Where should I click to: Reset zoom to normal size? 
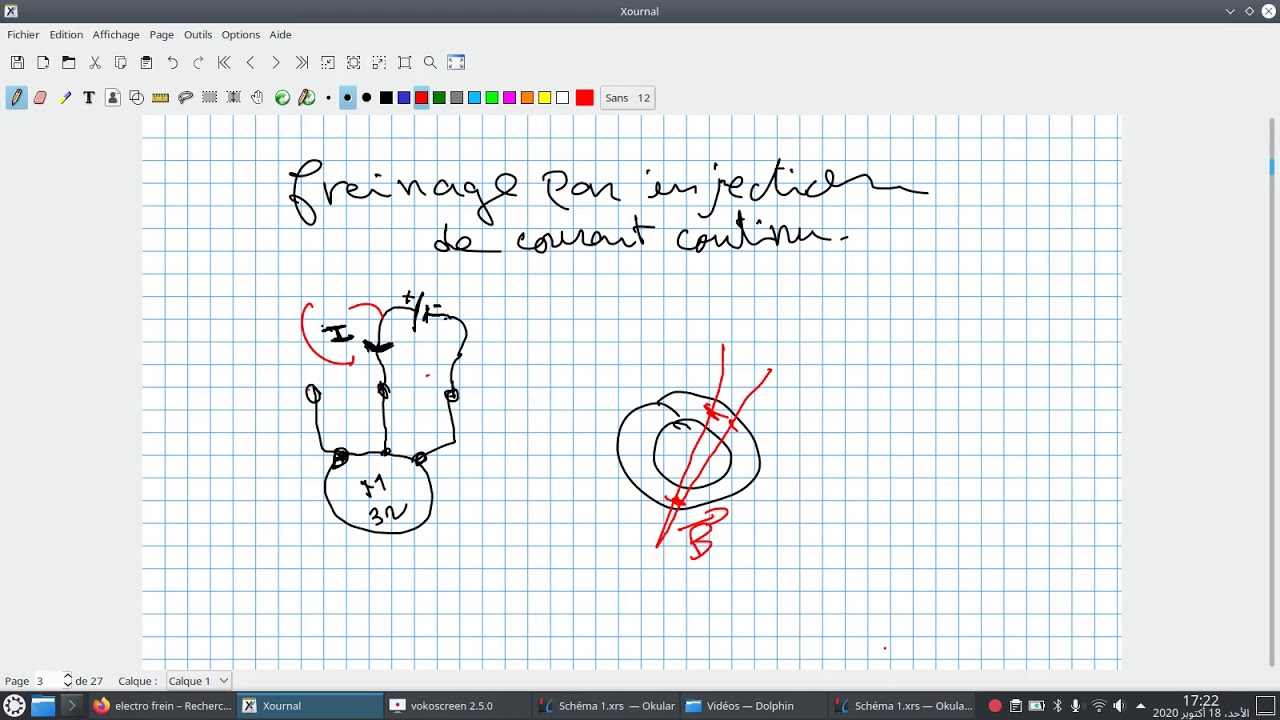pyautogui.click(x=405, y=62)
